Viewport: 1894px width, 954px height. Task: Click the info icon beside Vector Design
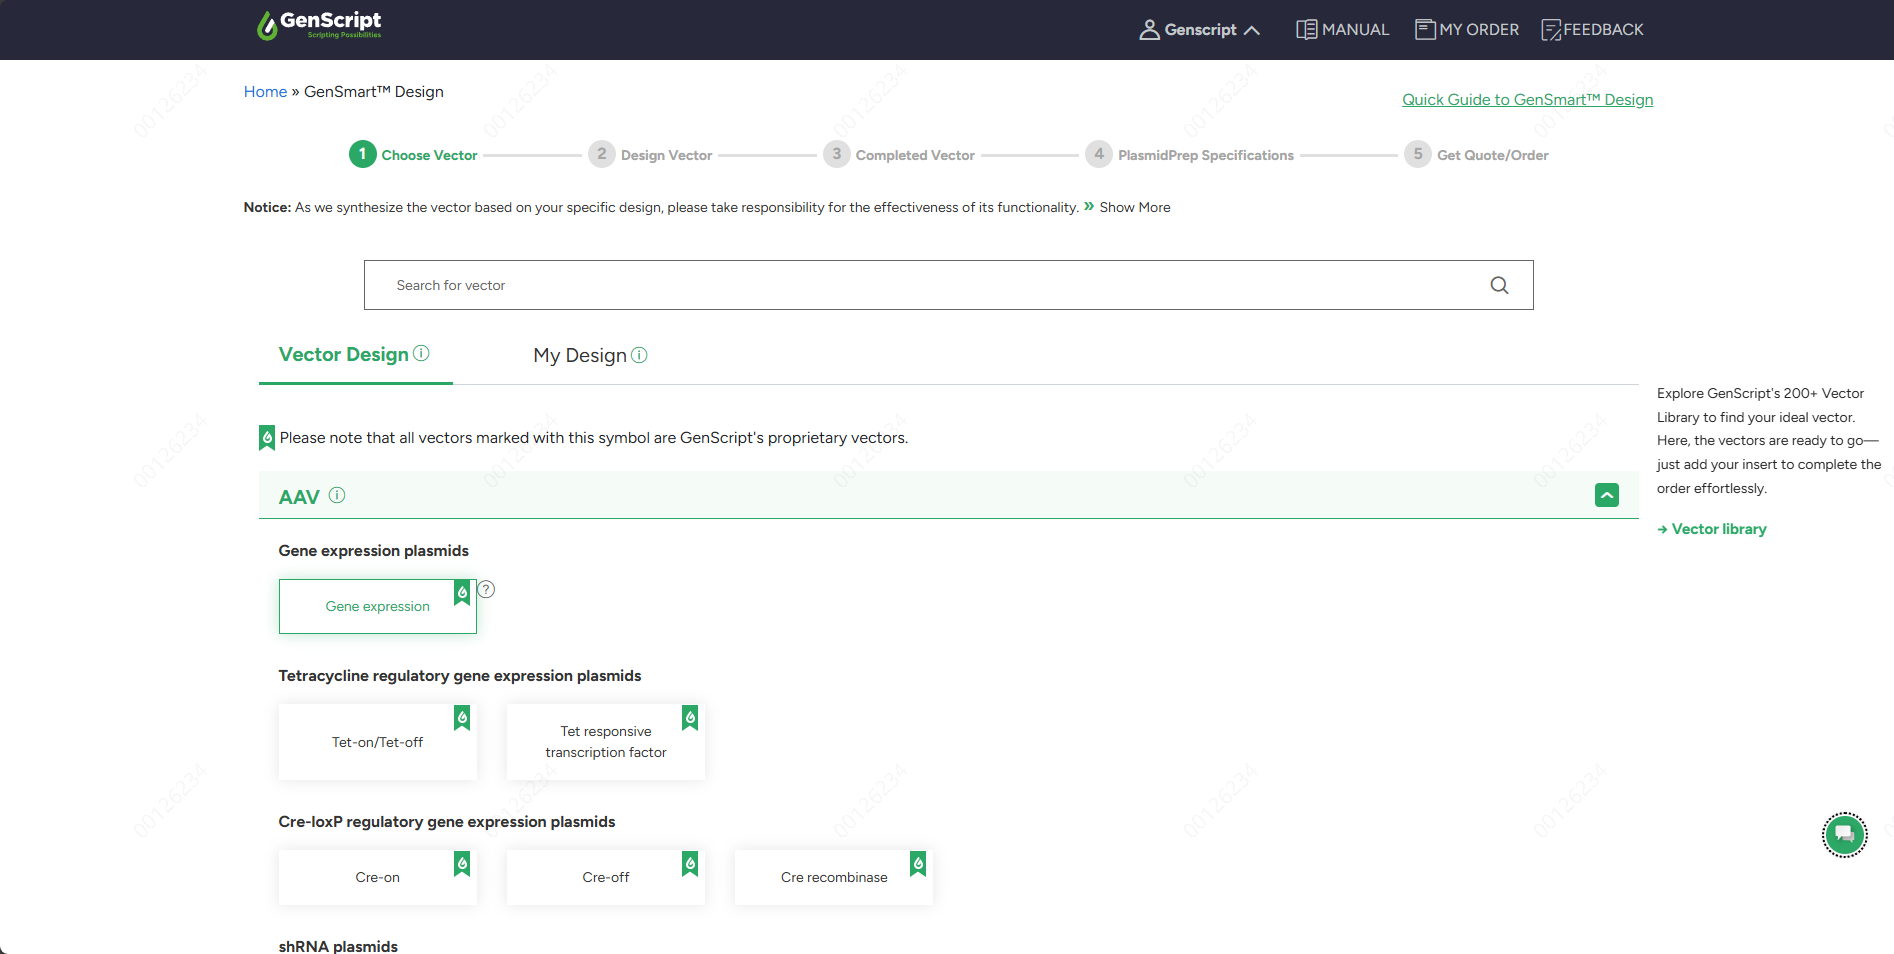pyautogui.click(x=421, y=352)
